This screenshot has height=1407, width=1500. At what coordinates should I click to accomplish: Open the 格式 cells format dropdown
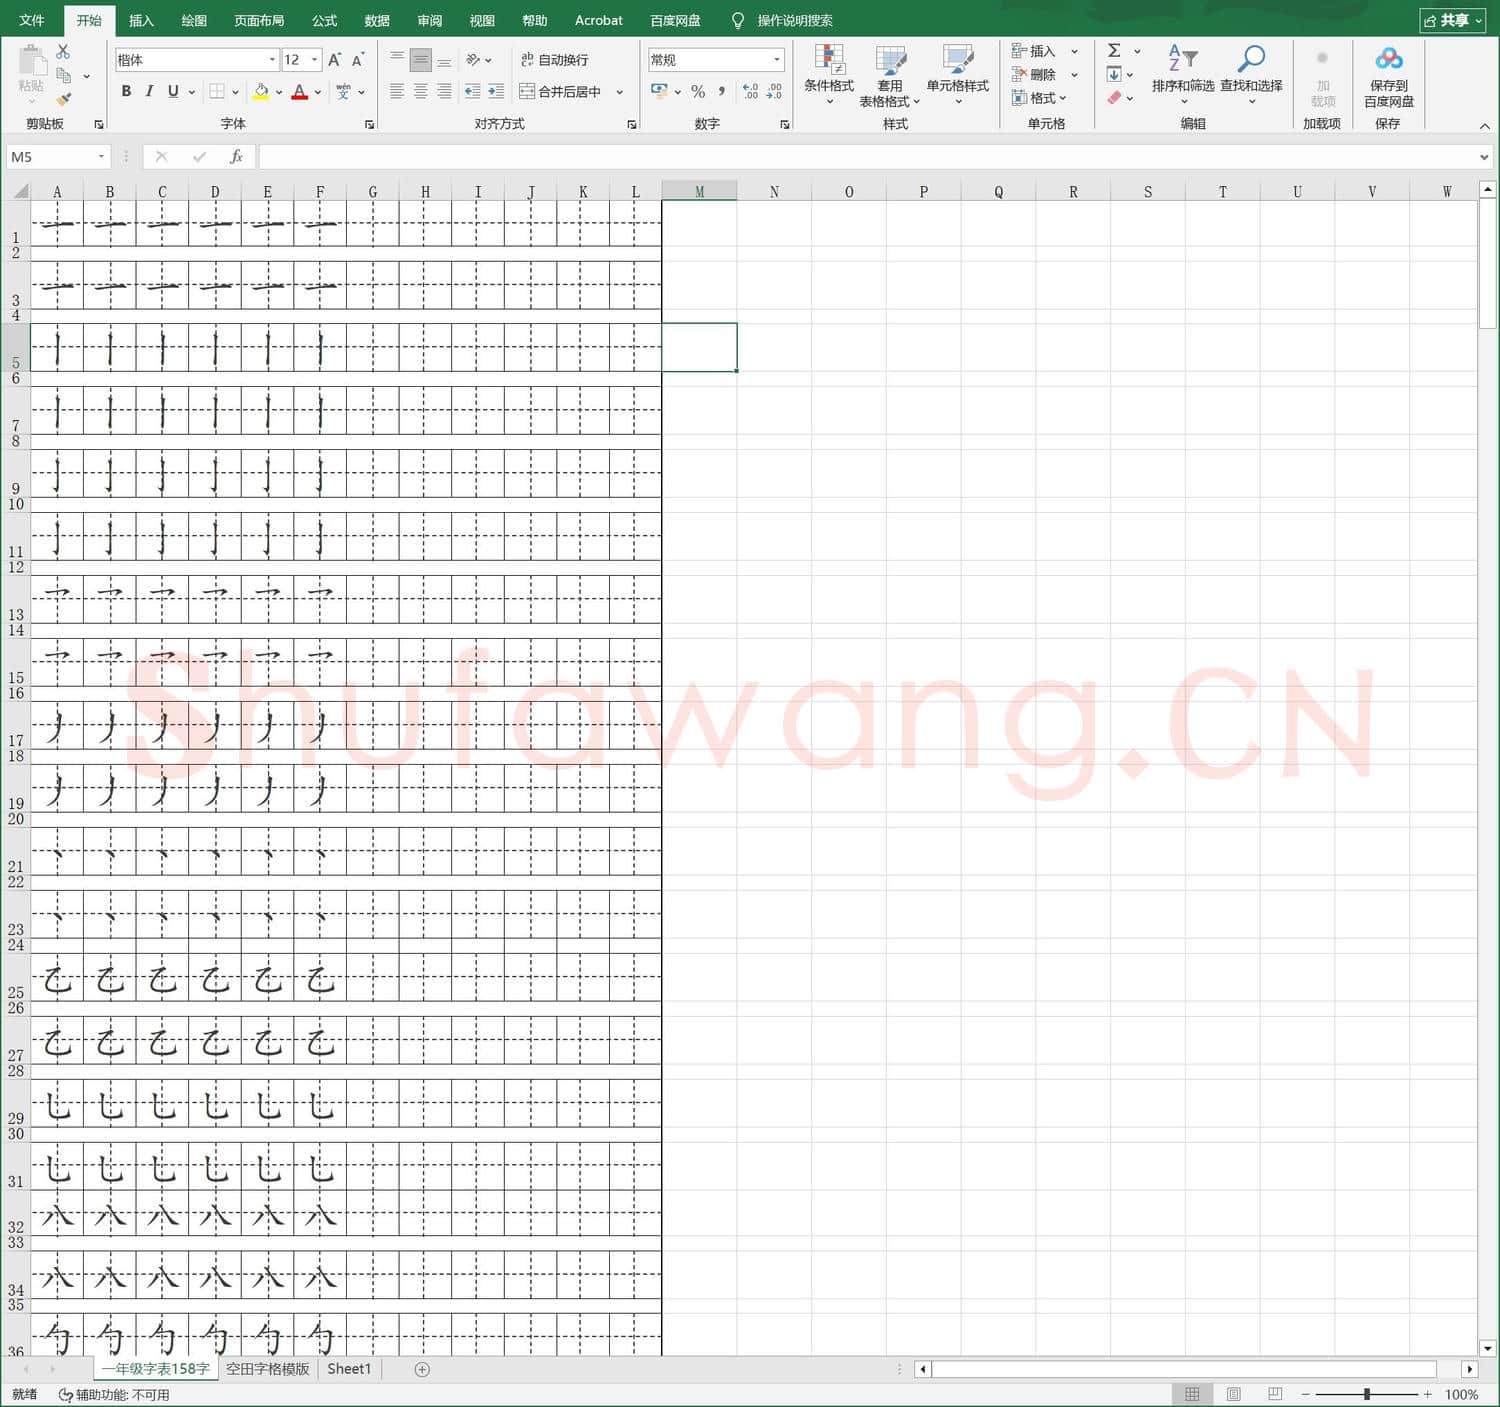1039,98
